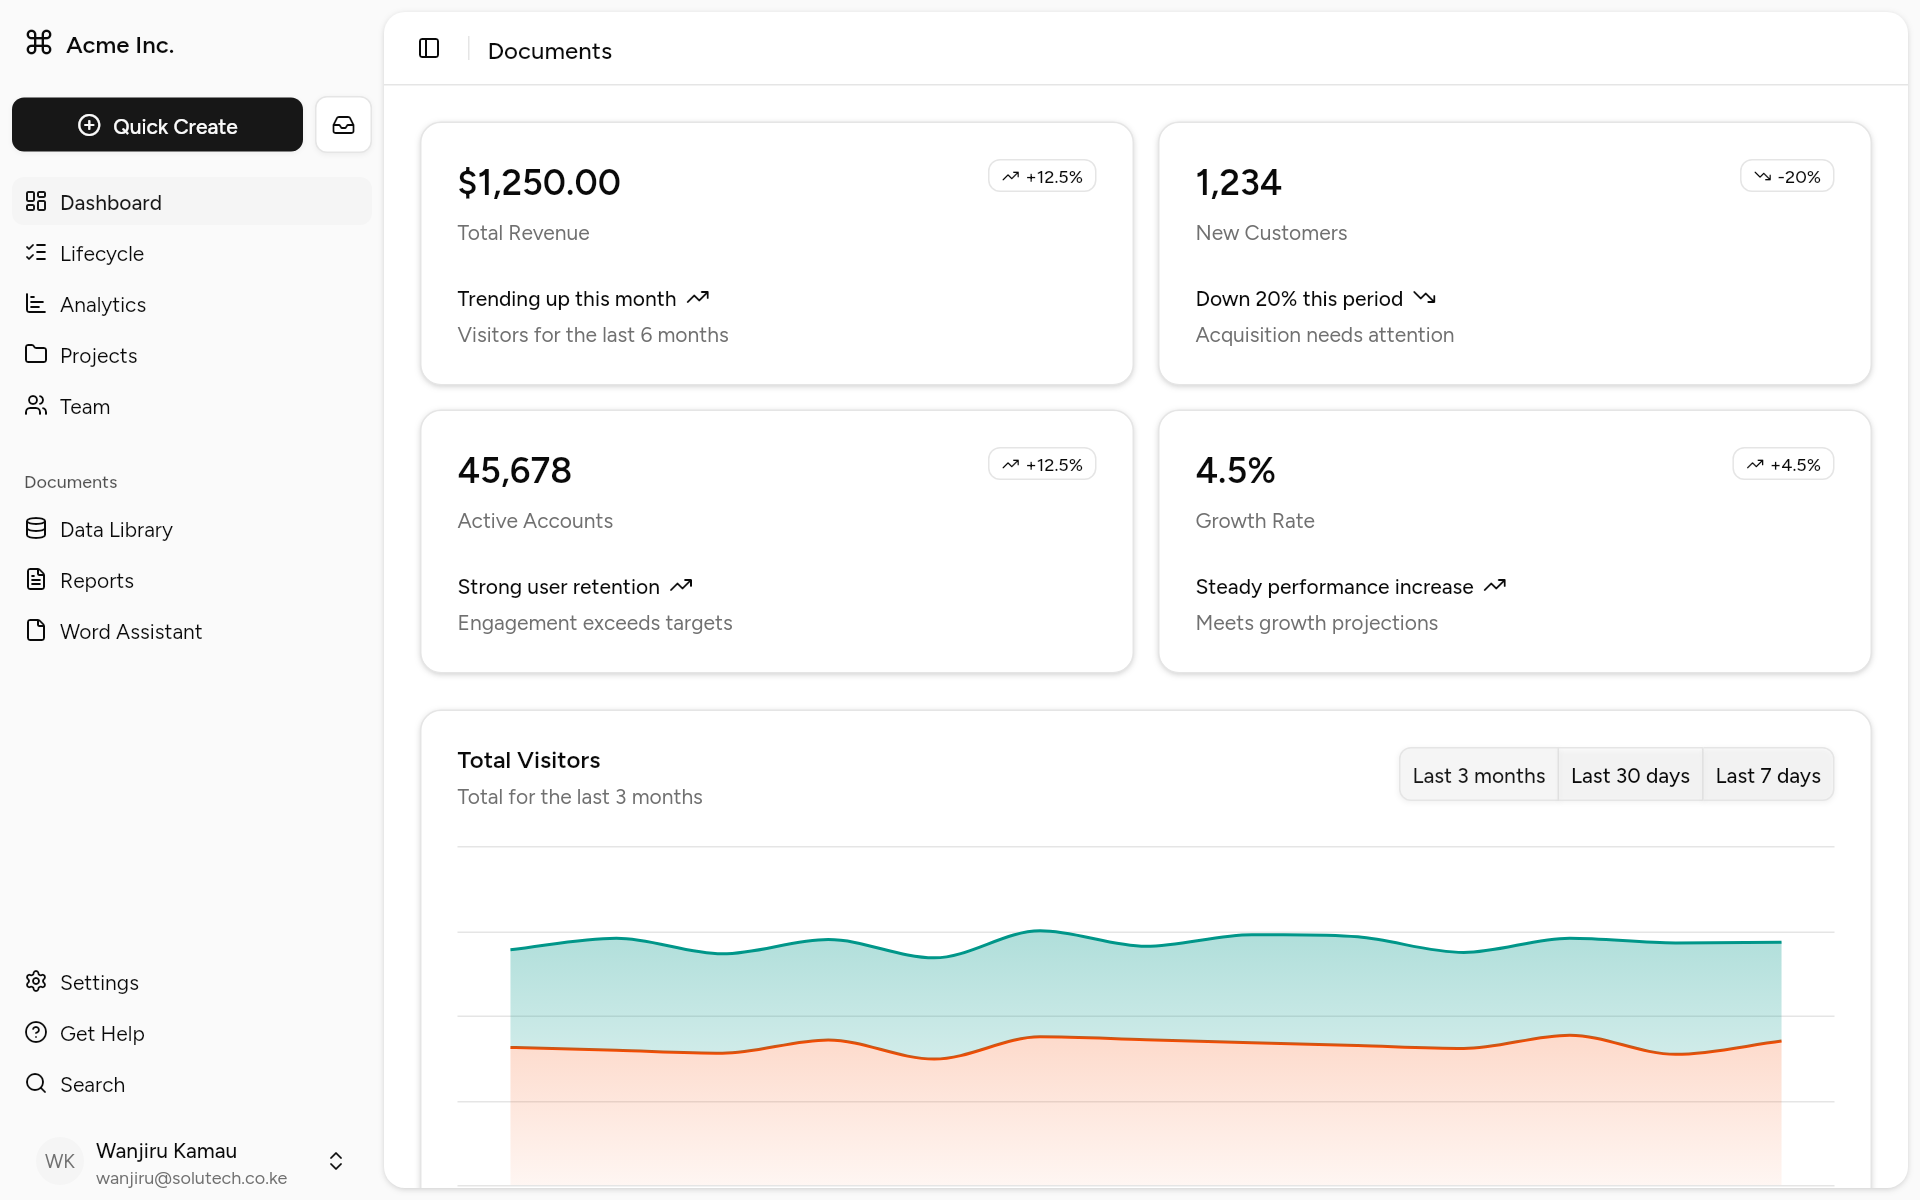Click the wanjiru@solutech.co.ke email text
The image size is (1920, 1200).
[192, 1178]
